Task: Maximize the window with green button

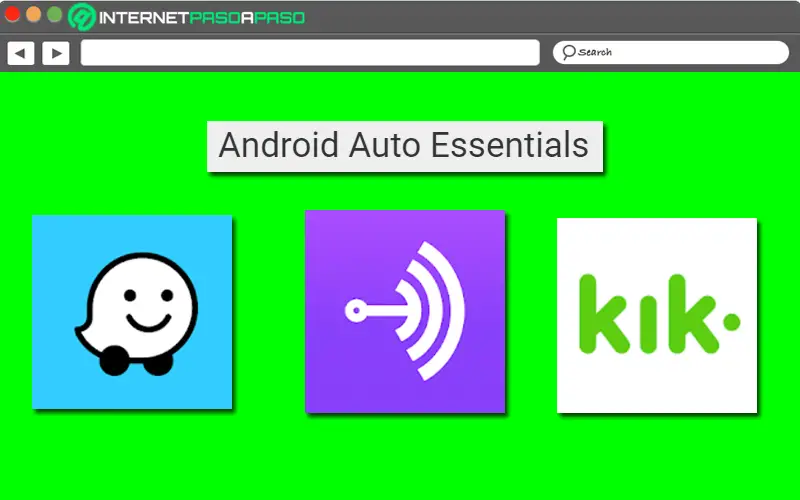Action: (55, 14)
